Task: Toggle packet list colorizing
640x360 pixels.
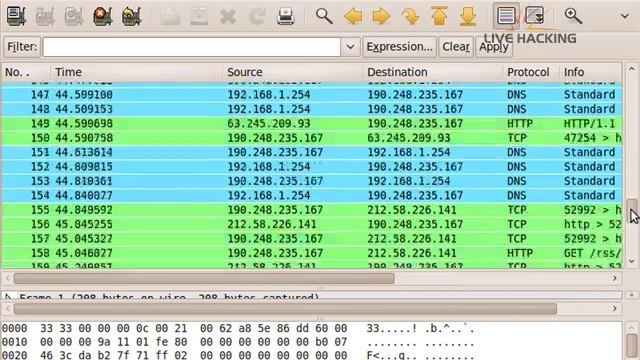Action: [x=506, y=16]
